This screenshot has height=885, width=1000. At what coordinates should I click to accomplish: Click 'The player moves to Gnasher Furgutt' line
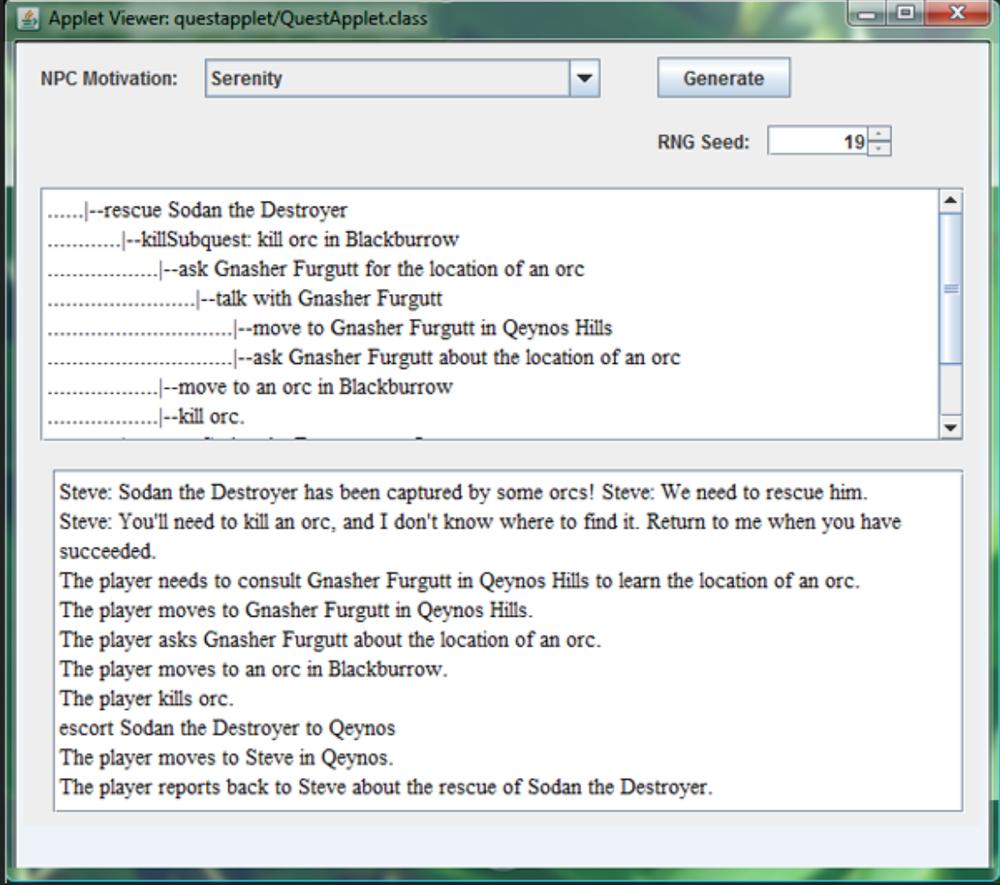coord(296,610)
